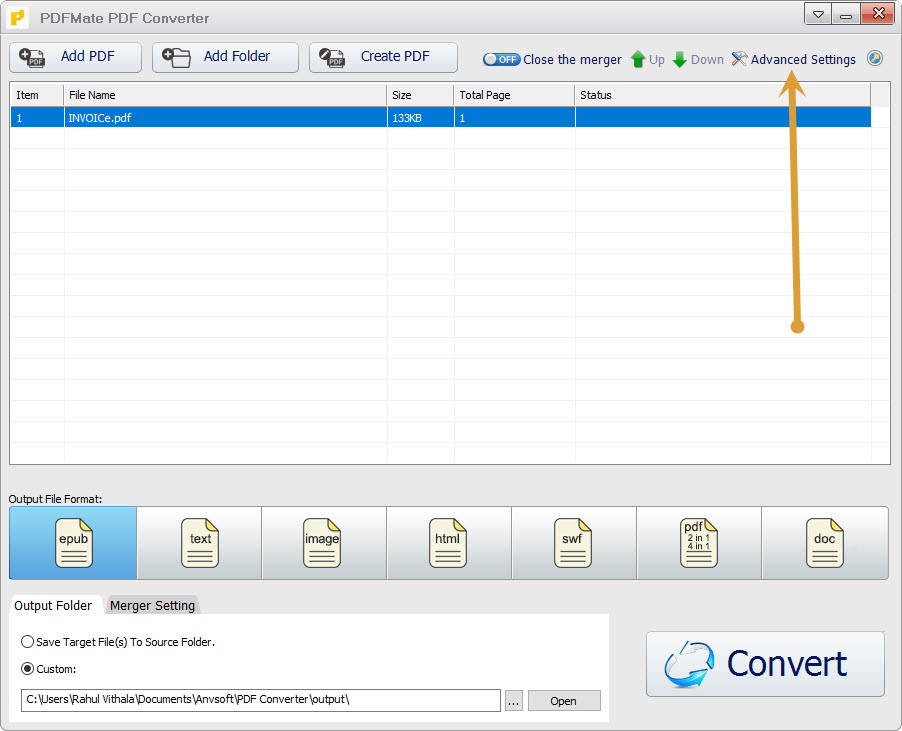Select the INVOICe.pdf file row
Viewport: 902px width, 731px height.
(x=441, y=117)
